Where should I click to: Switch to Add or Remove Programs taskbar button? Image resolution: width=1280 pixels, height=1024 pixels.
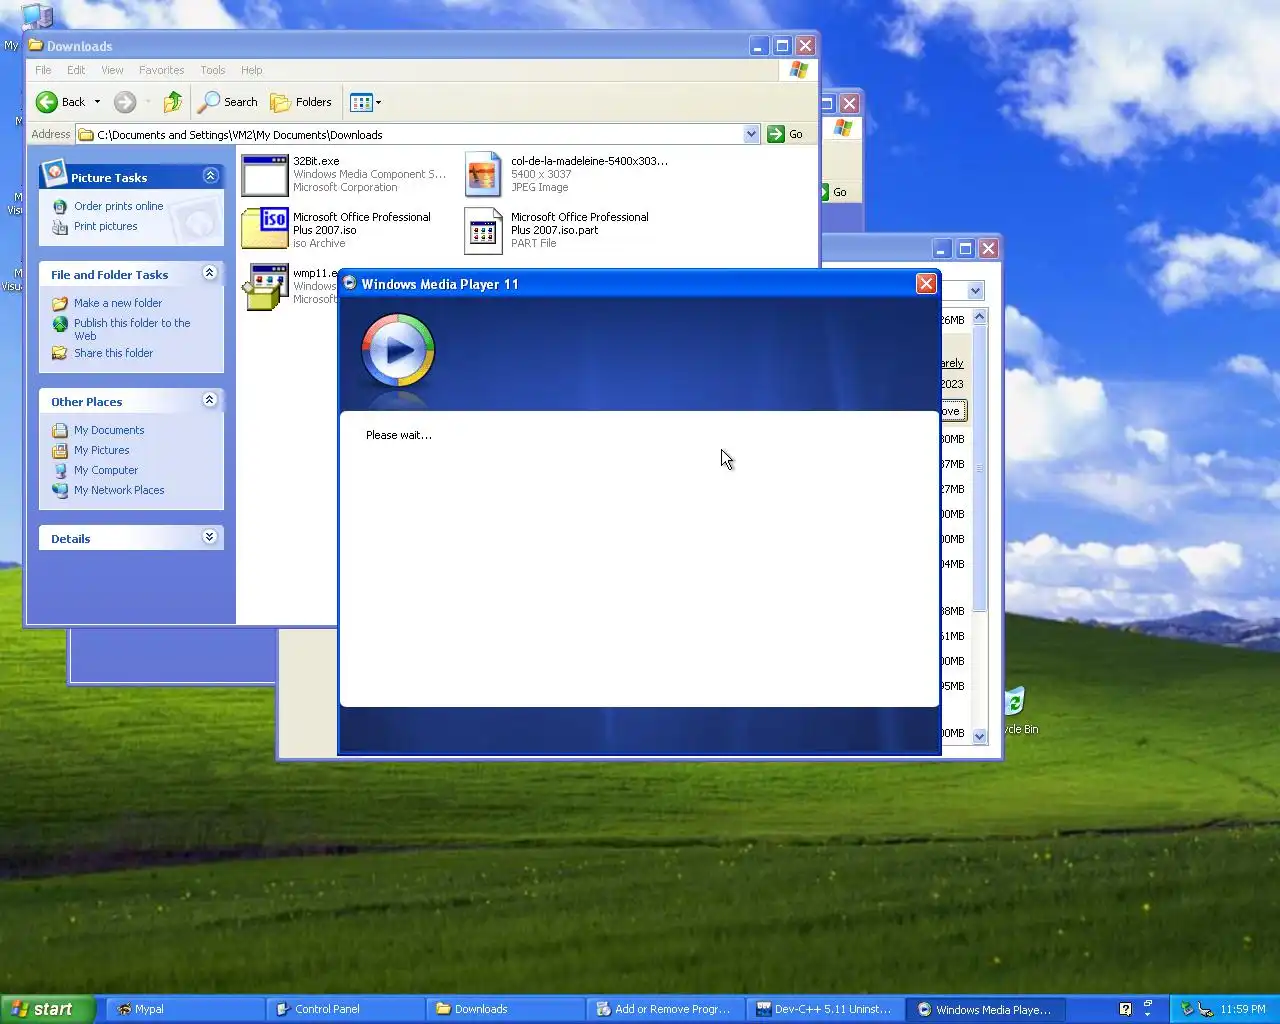click(x=665, y=1009)
